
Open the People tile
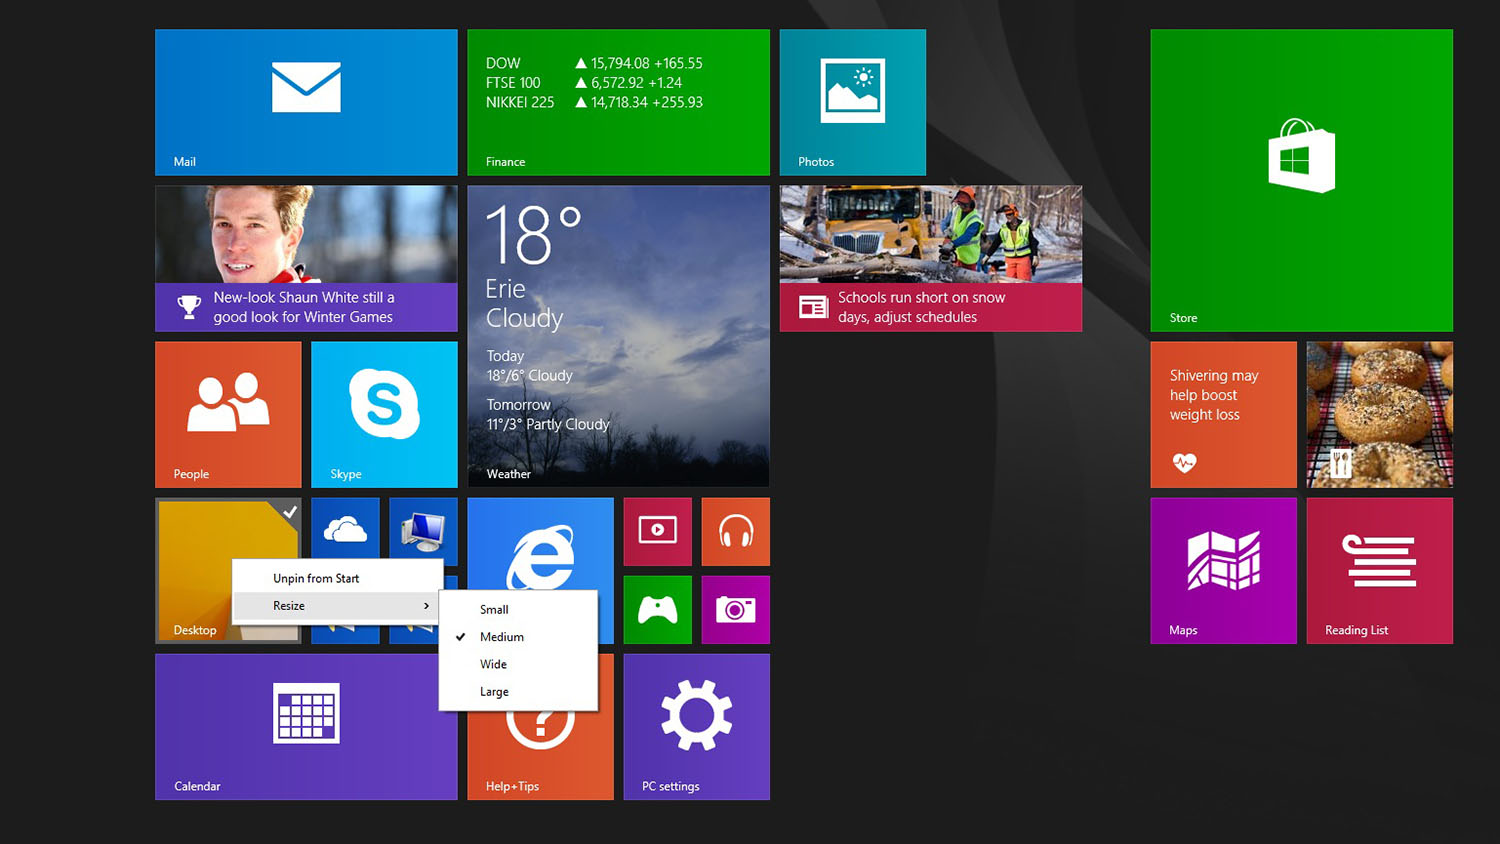point(228,415)
